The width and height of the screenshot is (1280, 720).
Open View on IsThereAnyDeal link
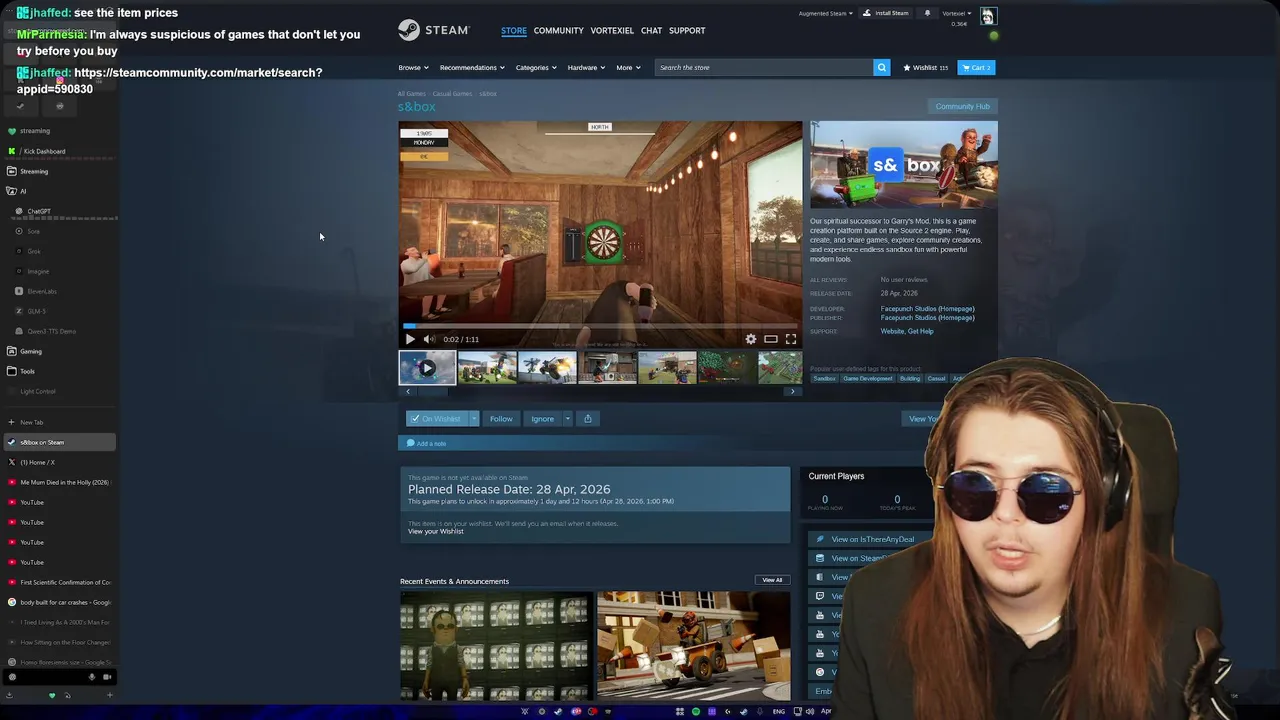point(872,539)
